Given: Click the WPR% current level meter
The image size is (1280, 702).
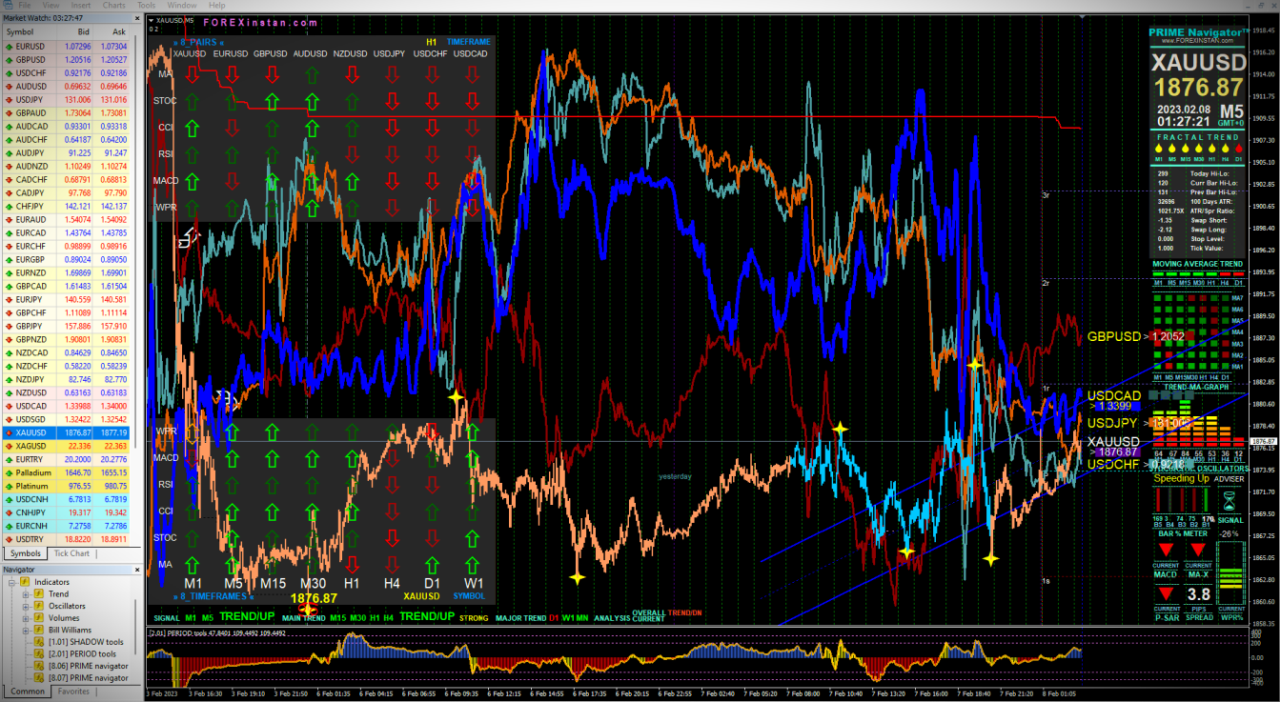Looking at the screenshot, I should coord(1231,572).
